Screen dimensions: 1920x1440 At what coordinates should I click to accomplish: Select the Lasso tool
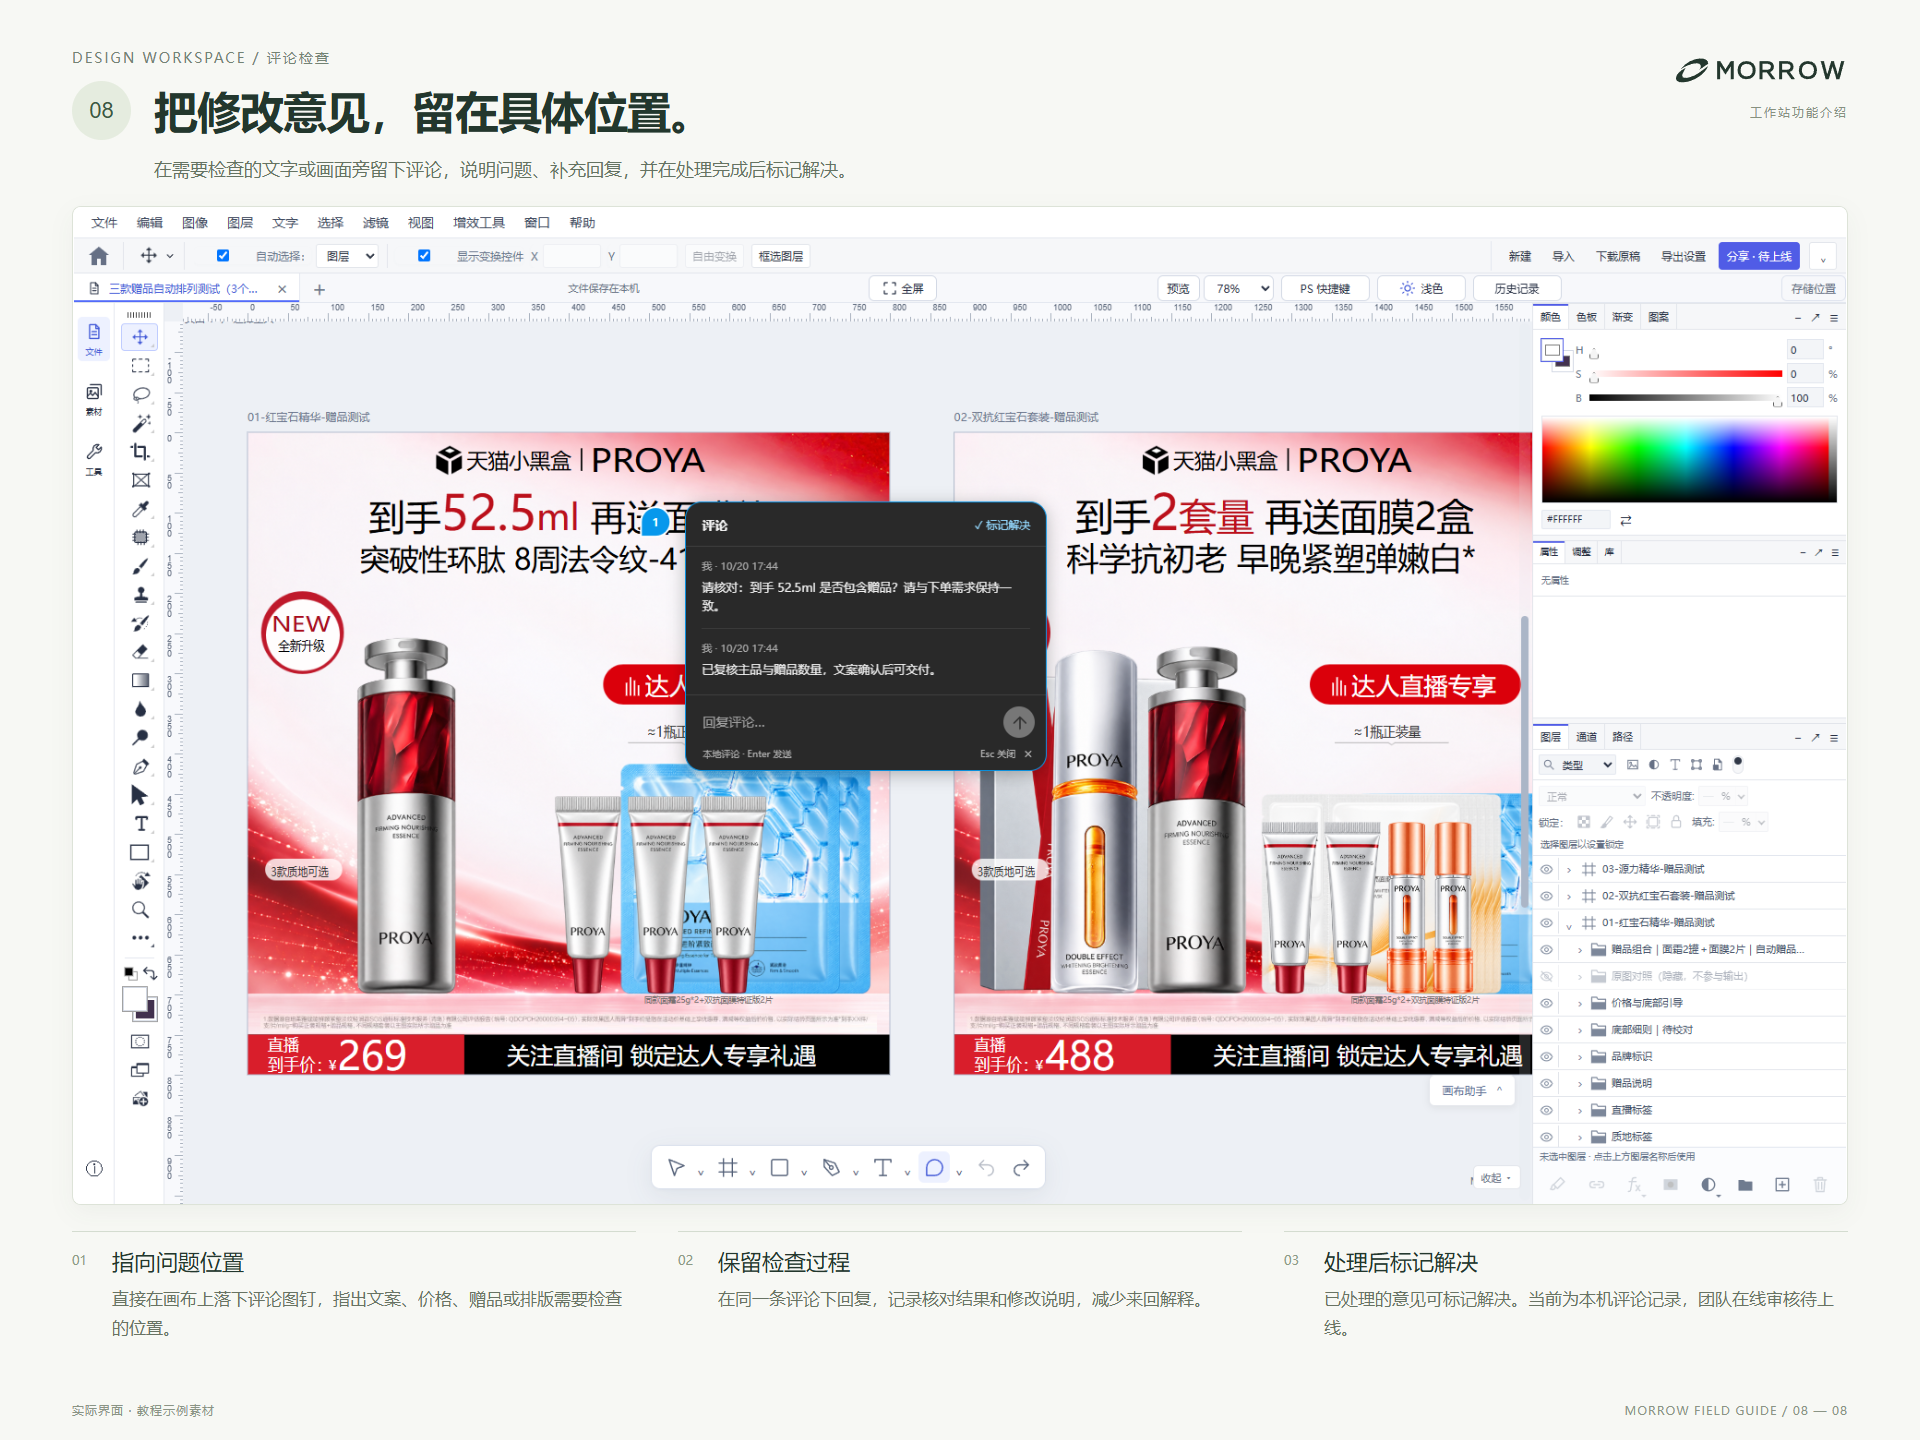coord(140,394)
